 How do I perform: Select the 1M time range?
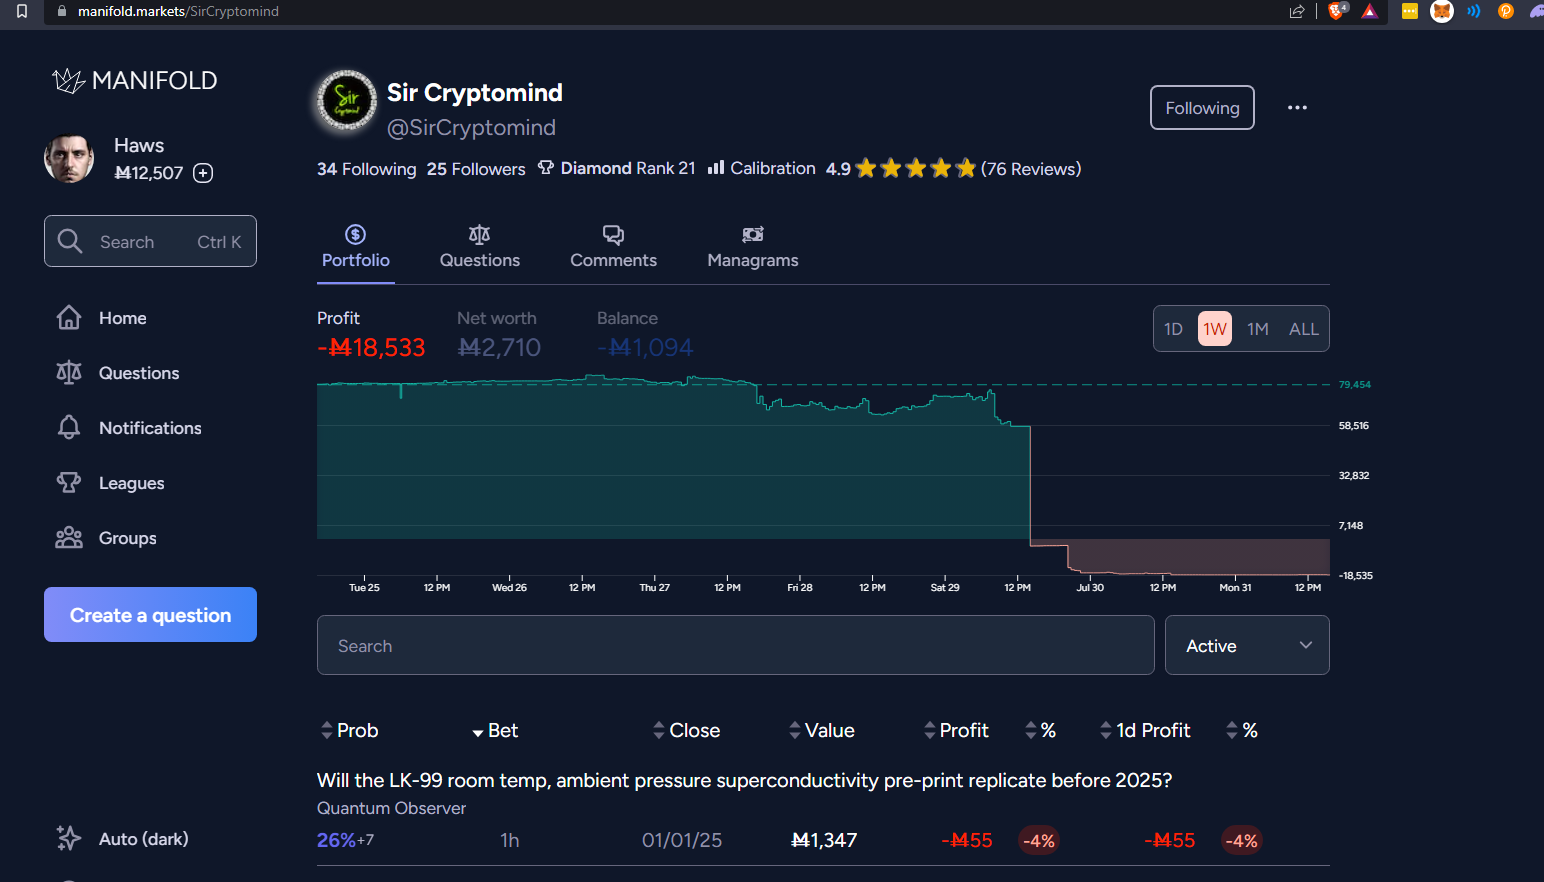tap(1258, 329)
